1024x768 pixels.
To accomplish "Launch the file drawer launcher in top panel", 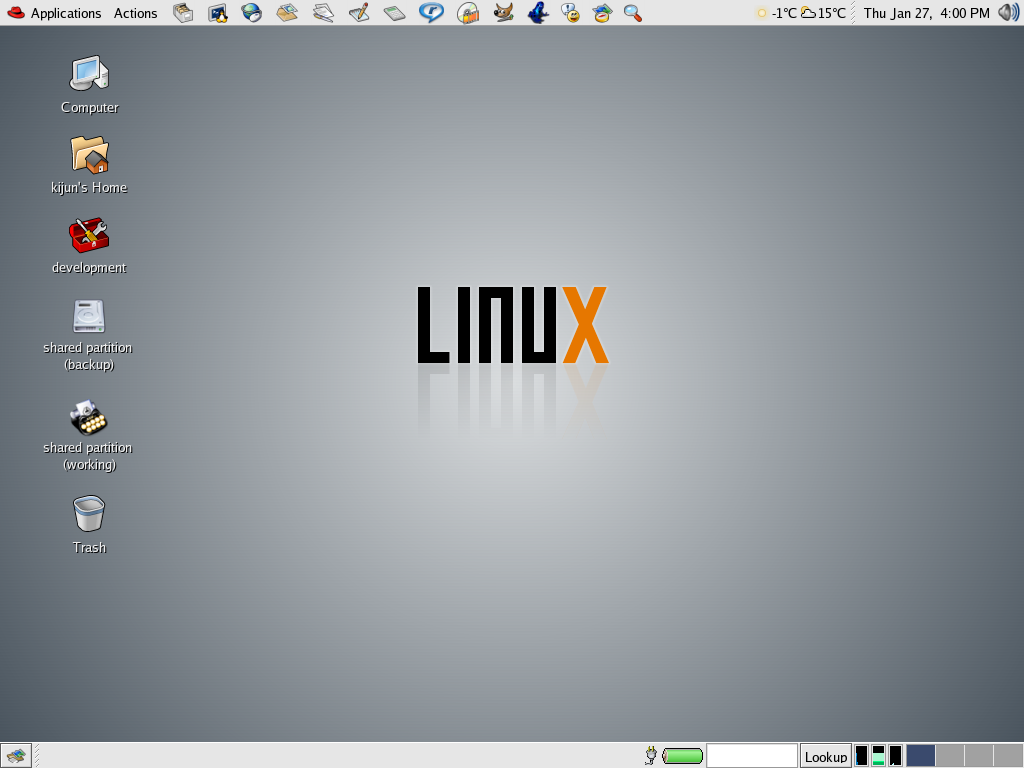I will [x=183, y=12].
